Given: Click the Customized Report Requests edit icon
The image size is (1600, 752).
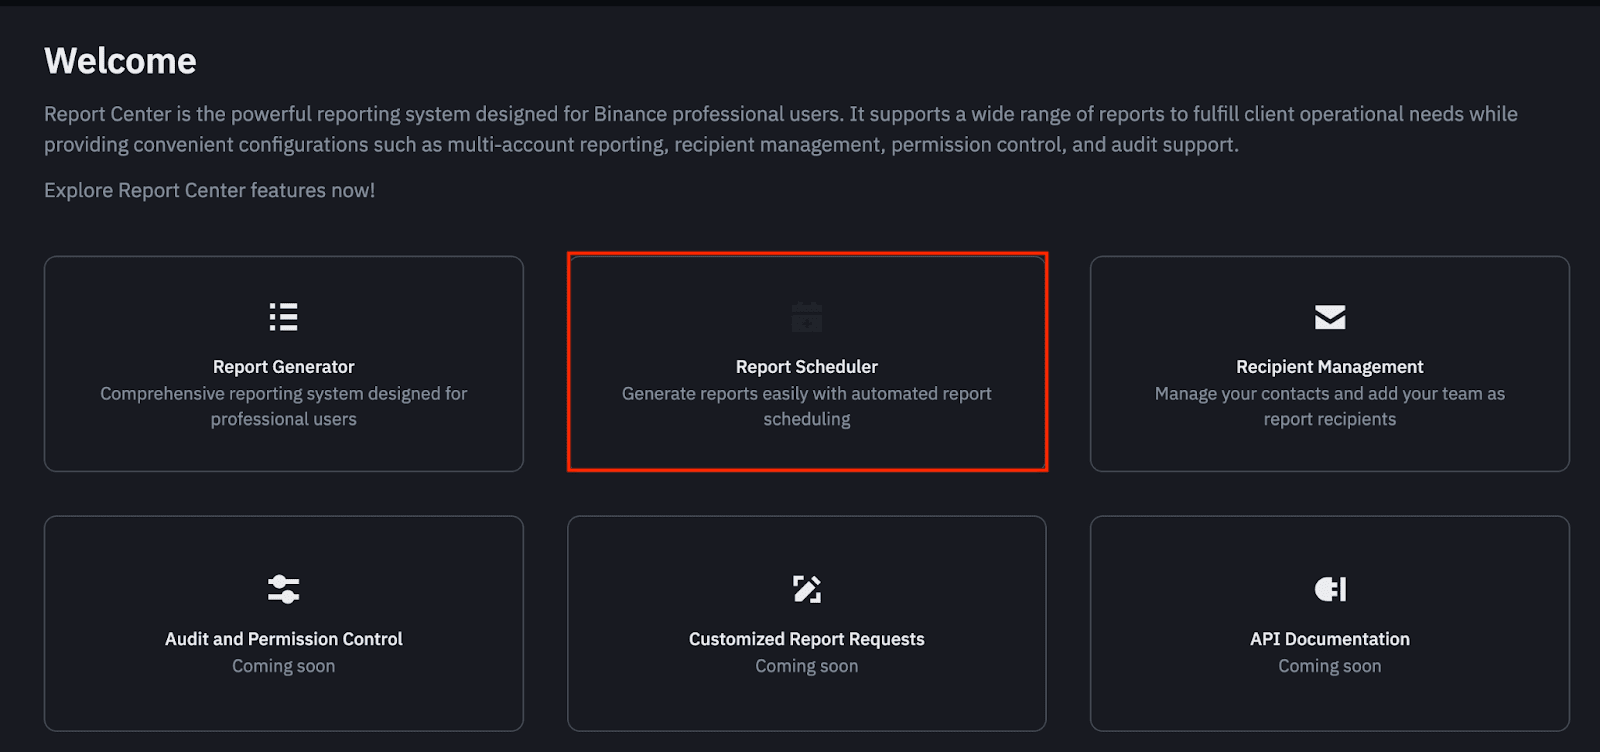Looking at the screenshot, I should pyautogui.click(x=807, y=589).
